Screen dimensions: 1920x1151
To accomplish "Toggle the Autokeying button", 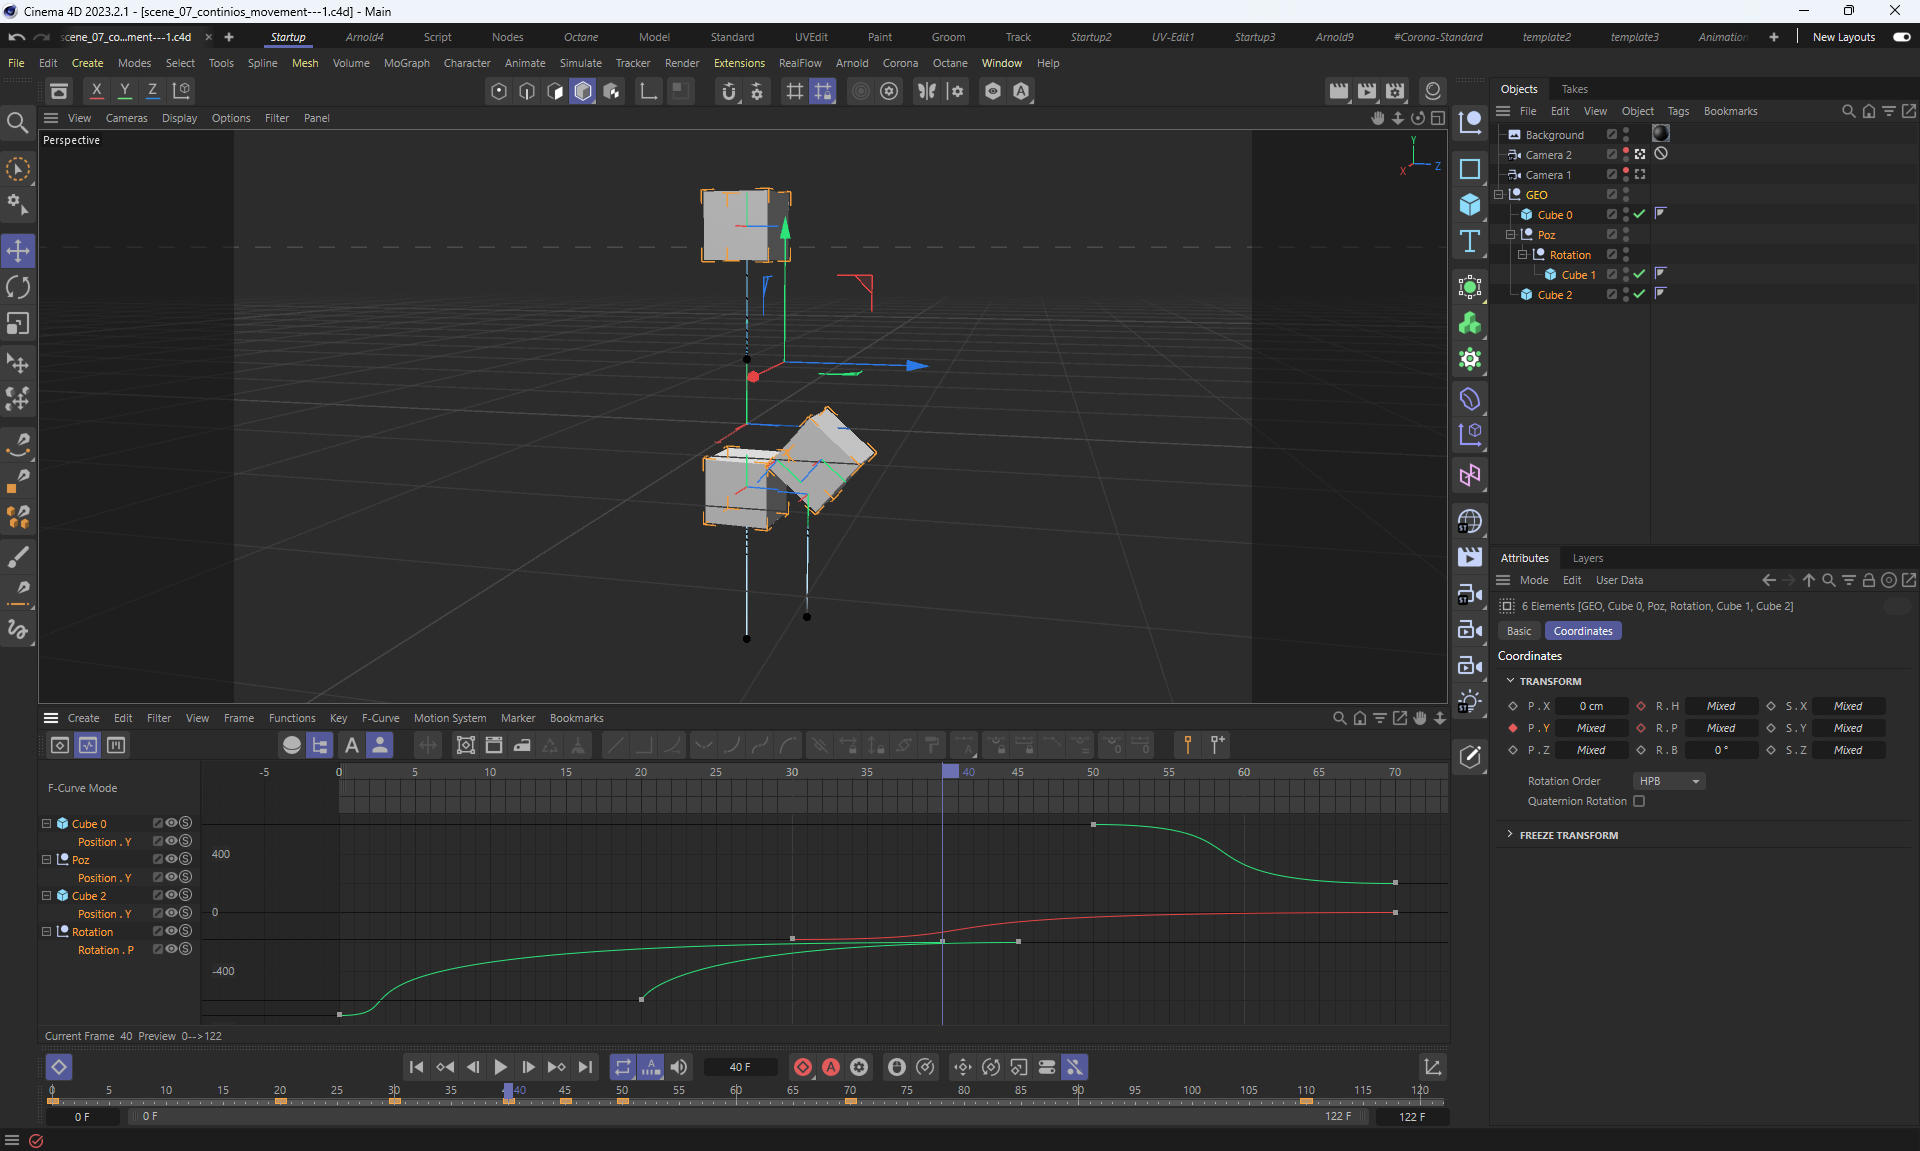I will tap(830, 1067).
